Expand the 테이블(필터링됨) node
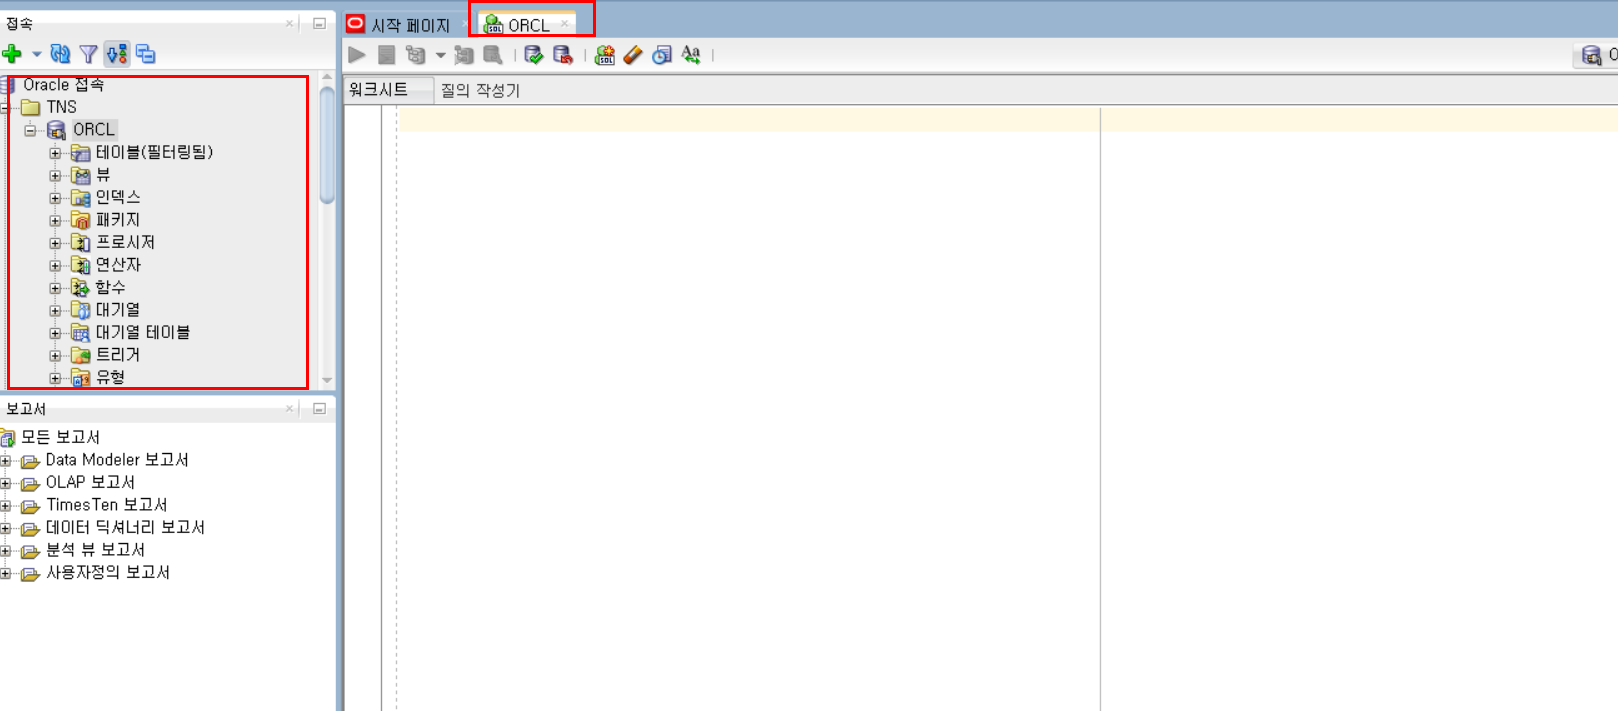The height and width of the screenshot is (711, 1618). [55, 153]
